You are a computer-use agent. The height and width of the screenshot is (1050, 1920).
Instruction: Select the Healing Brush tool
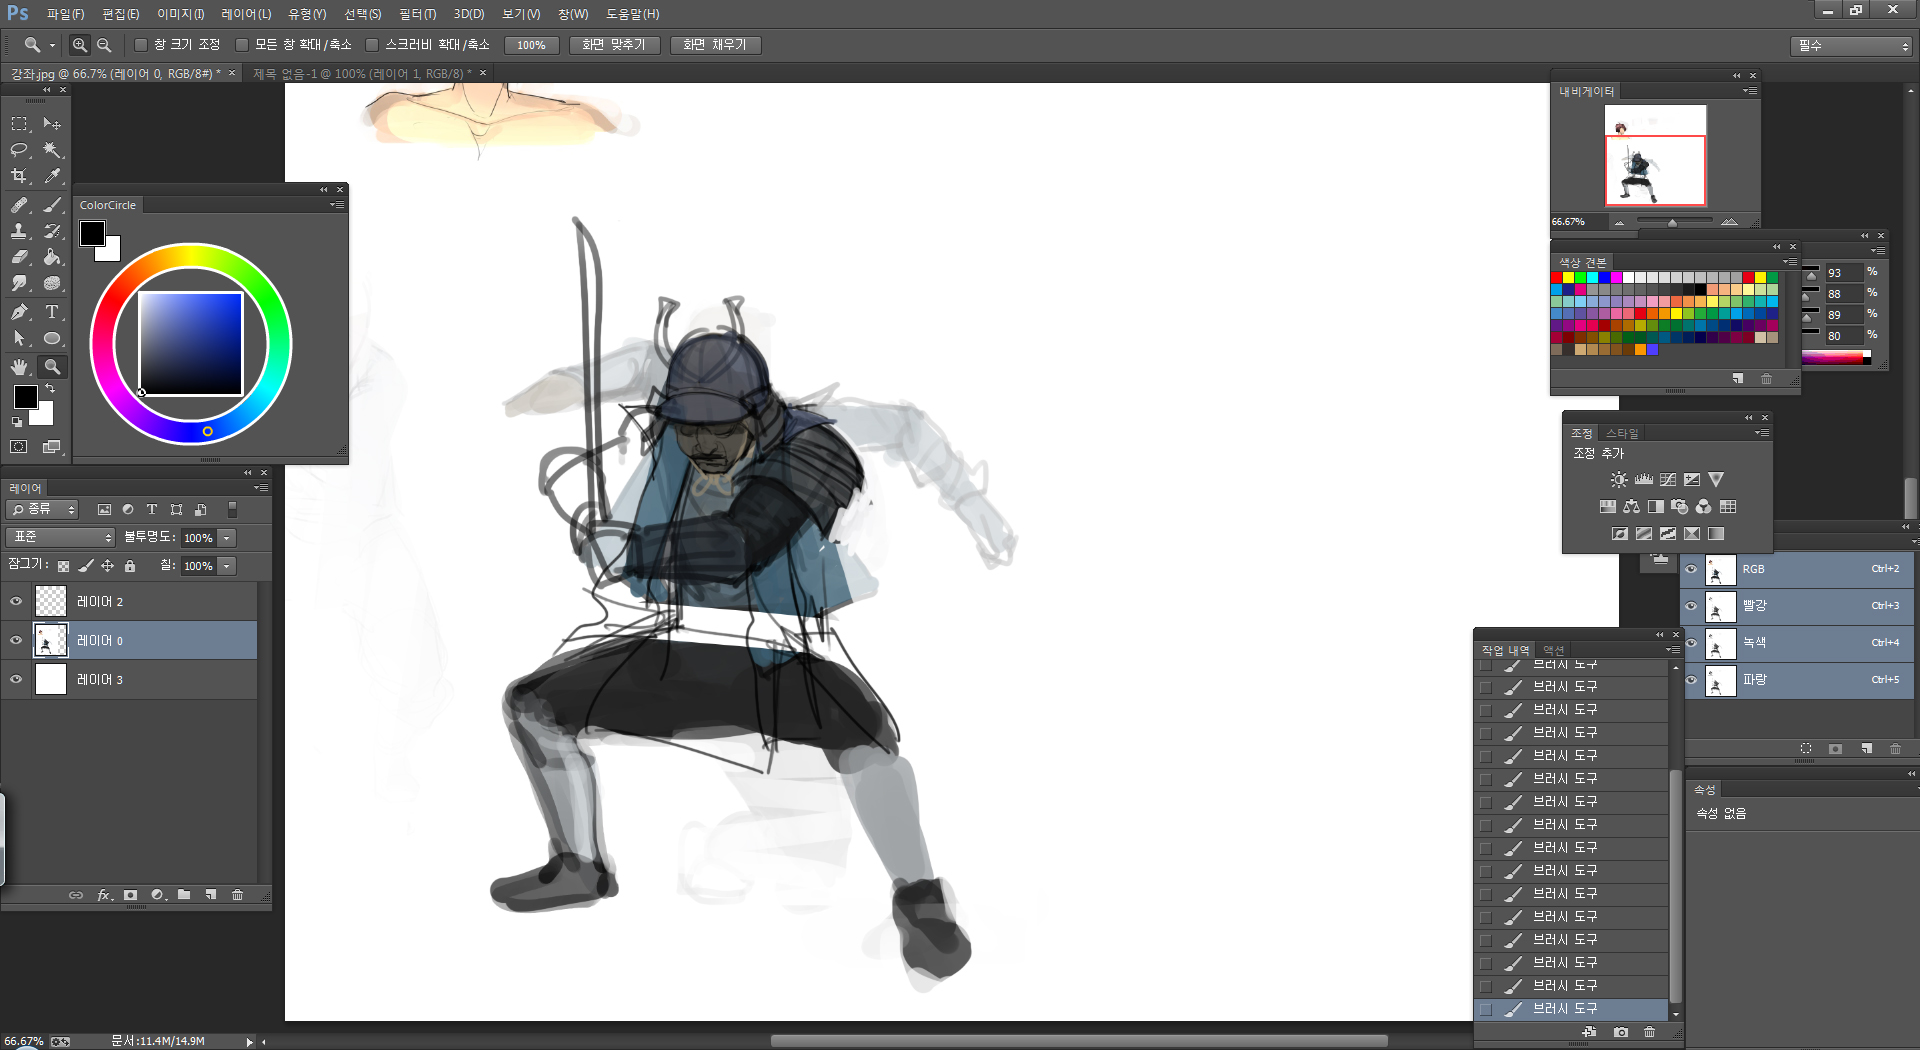19,205
